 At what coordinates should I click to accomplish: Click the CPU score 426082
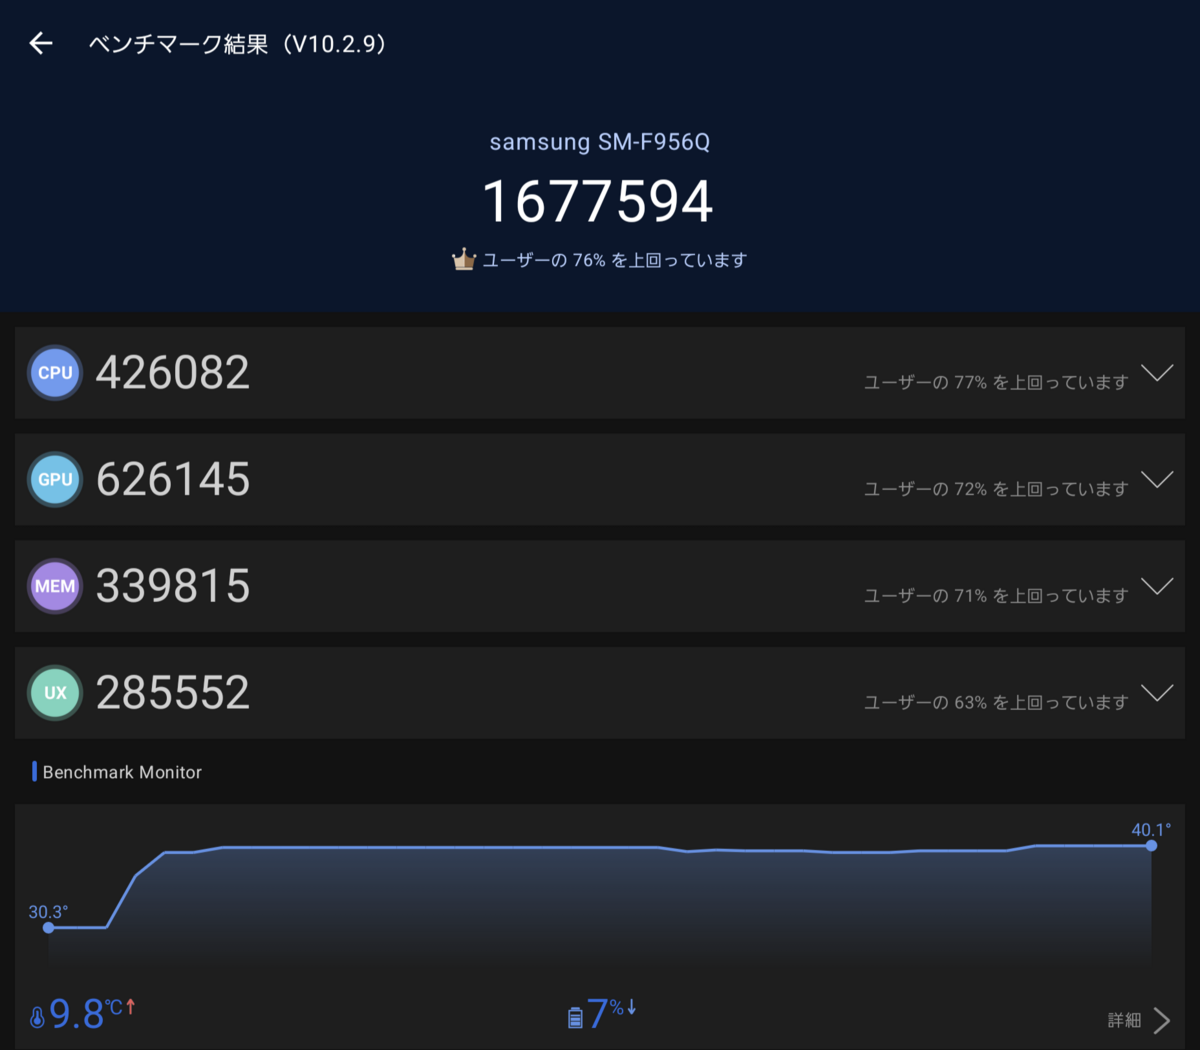tap(173, 373)
